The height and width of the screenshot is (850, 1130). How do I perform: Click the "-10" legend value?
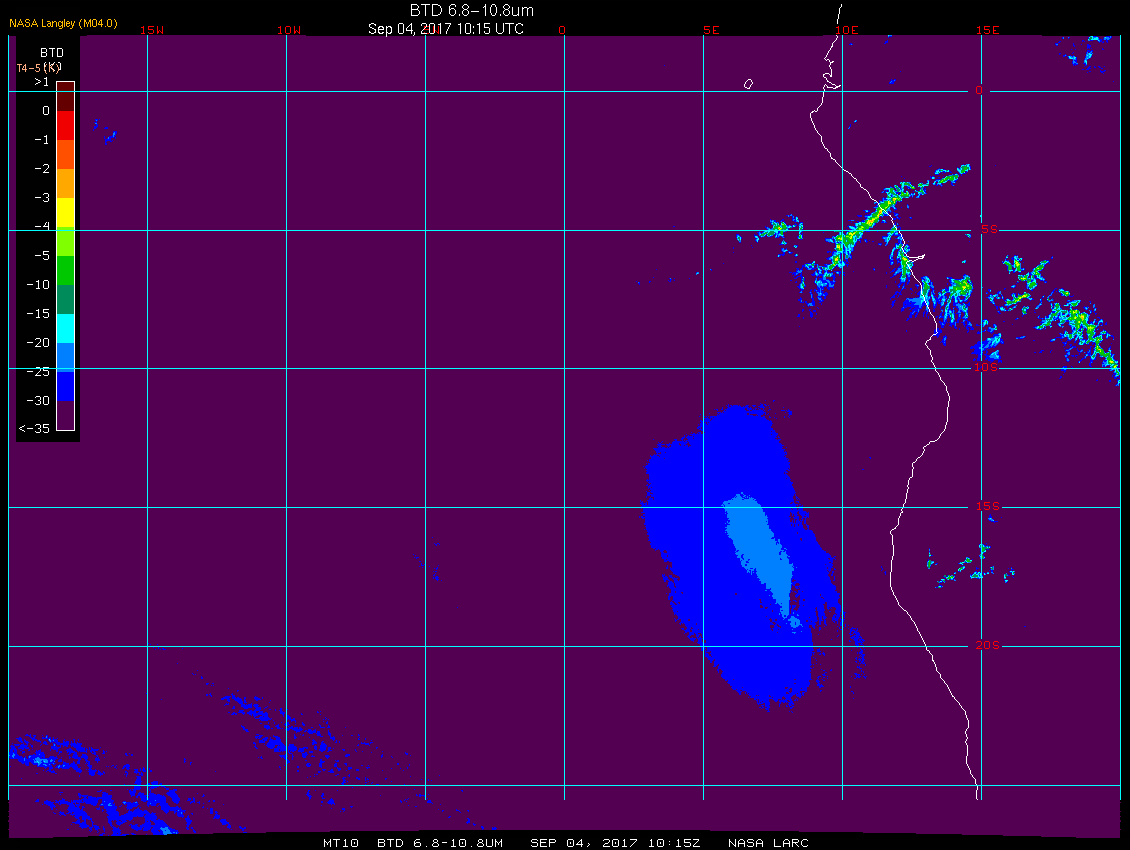(x=38, y=285)
